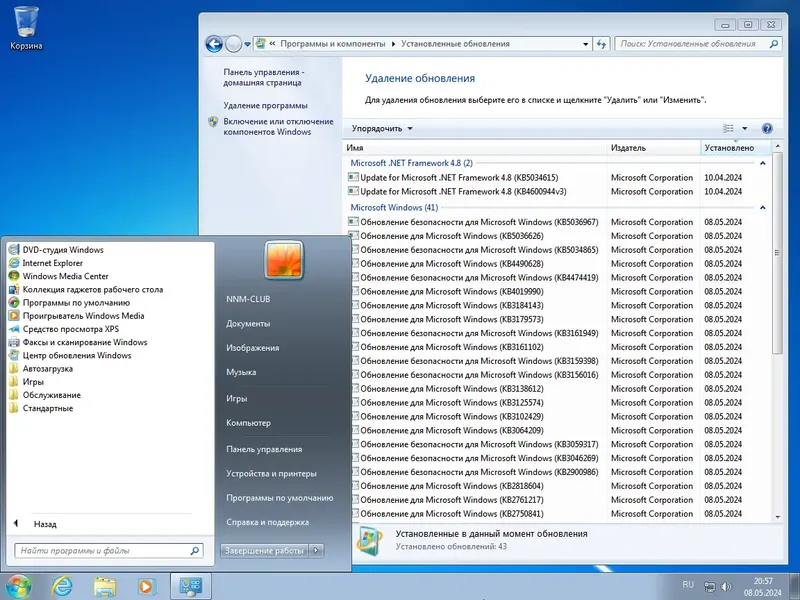This screenshot has width=800, height=600.
Task: Open the help icon in the updates window
Action: (x=767, y=128)
